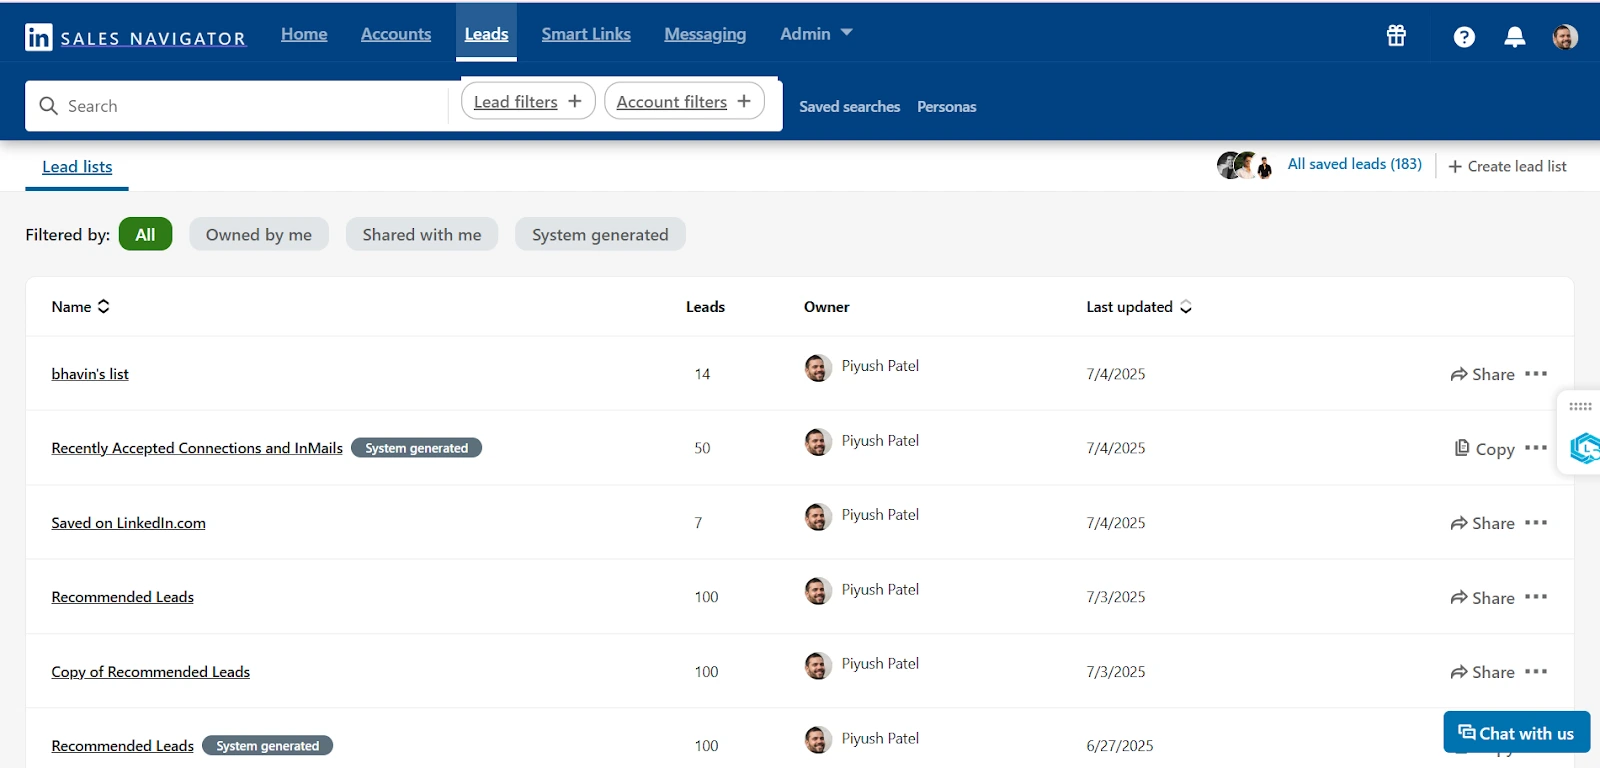Click the Owner column header
The image size is (1600, 768).
tap(826, 307)
